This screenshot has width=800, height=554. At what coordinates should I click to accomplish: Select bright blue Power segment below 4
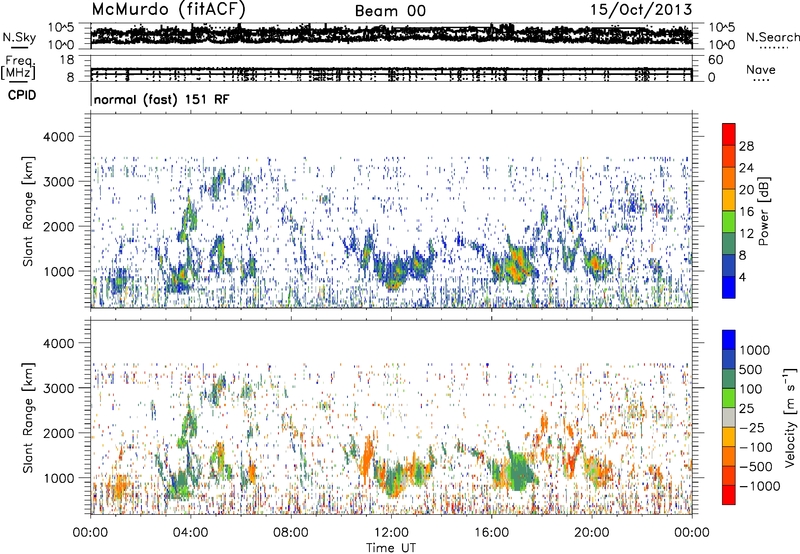(729, 287)
